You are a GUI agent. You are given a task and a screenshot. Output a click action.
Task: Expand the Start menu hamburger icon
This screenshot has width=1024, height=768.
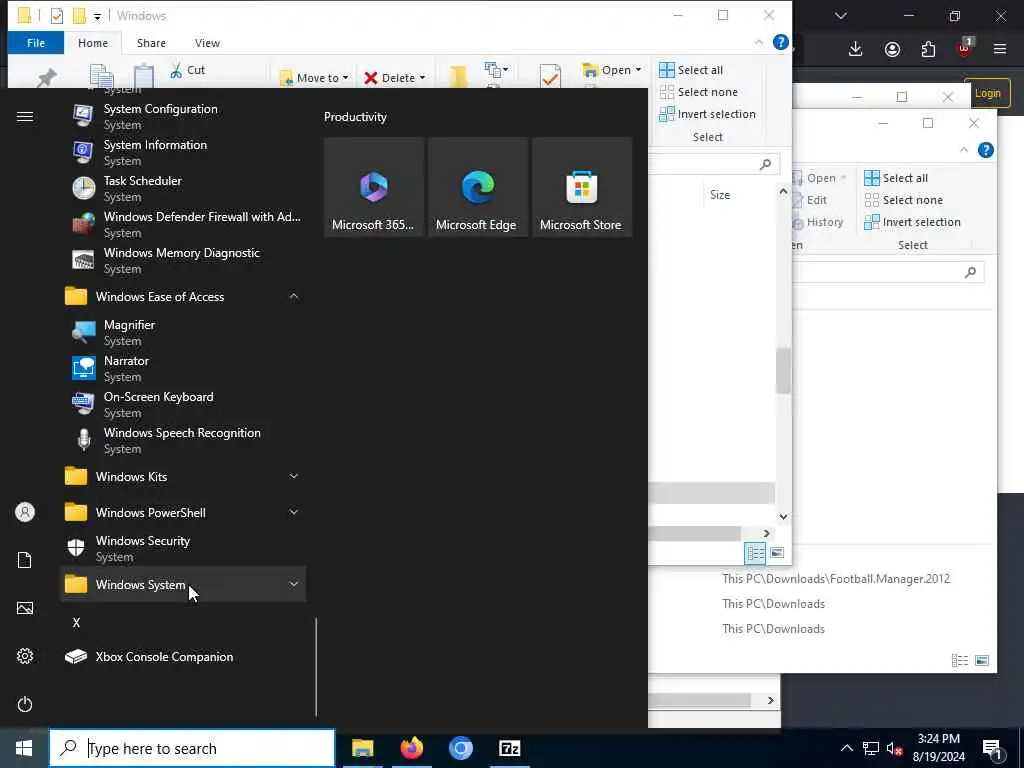pos(25,116)
